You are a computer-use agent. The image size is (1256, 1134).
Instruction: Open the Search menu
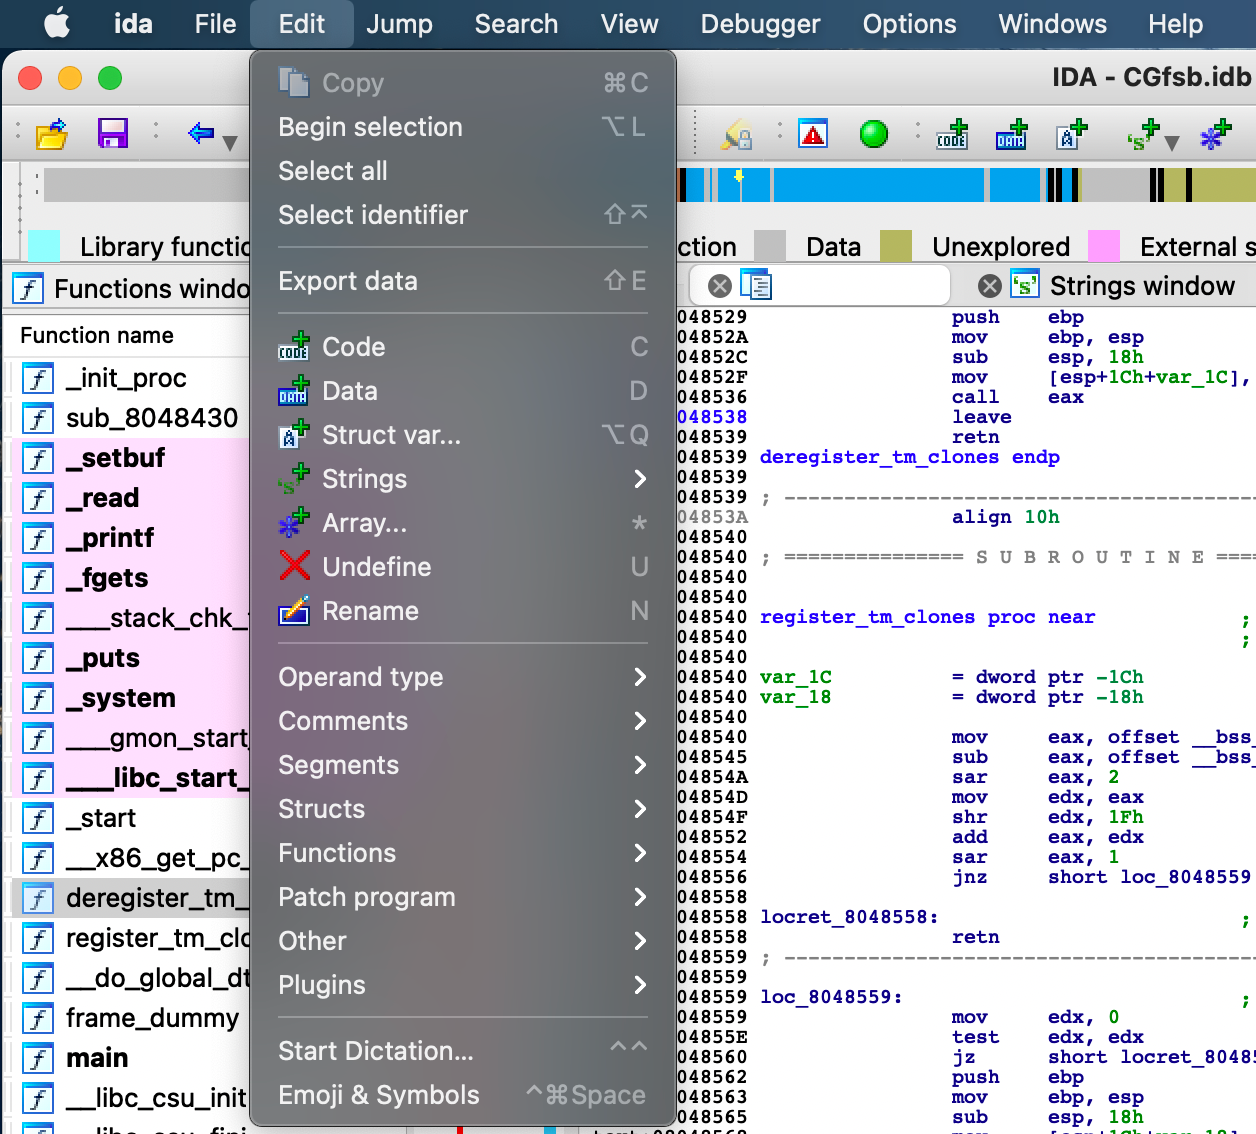click(x=516, y=24)
